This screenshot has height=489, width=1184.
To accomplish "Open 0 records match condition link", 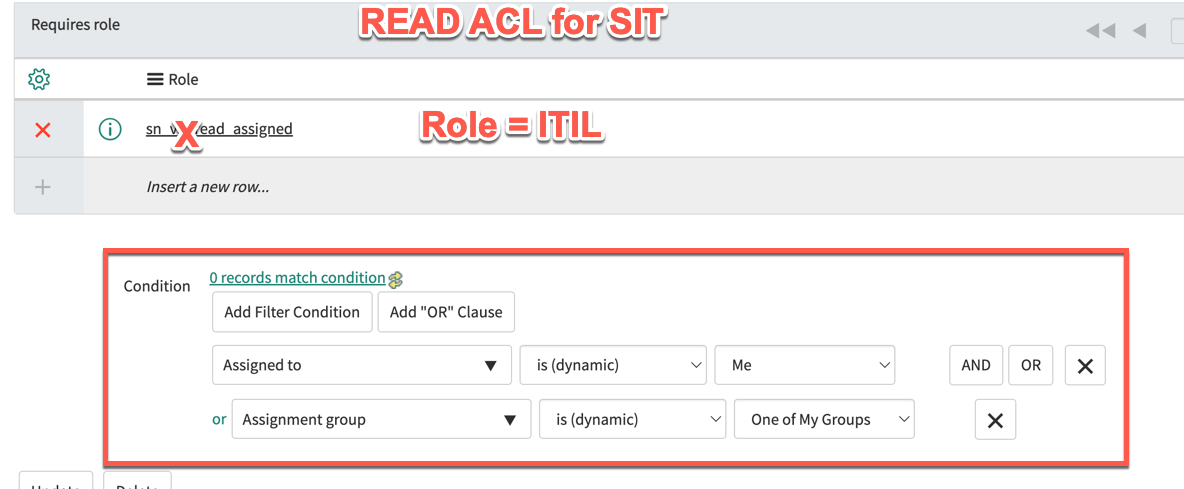I will 298,278.
